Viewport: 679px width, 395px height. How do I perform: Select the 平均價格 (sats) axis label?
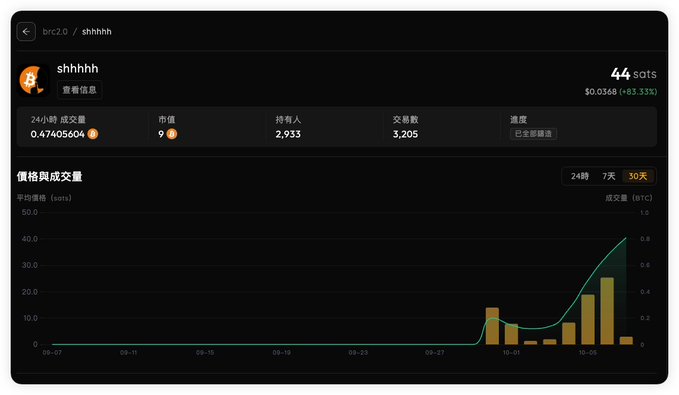pos(44,198)
